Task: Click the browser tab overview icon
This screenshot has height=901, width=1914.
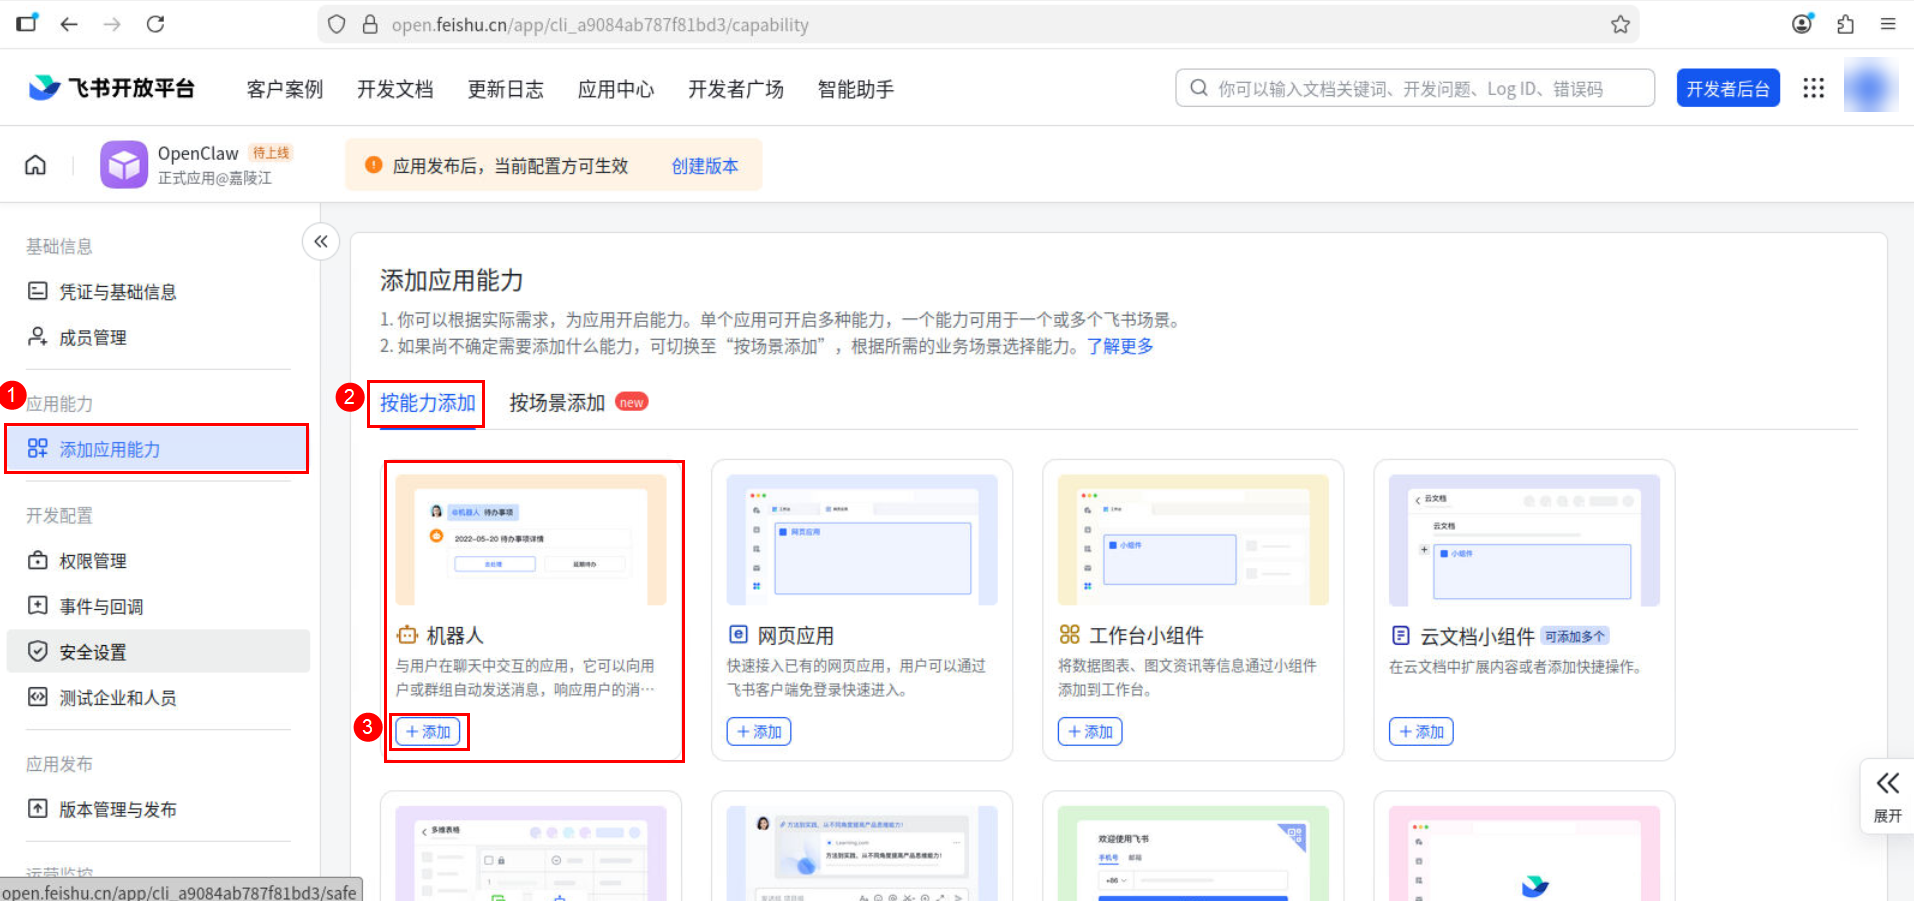Action: coord(27,23)
